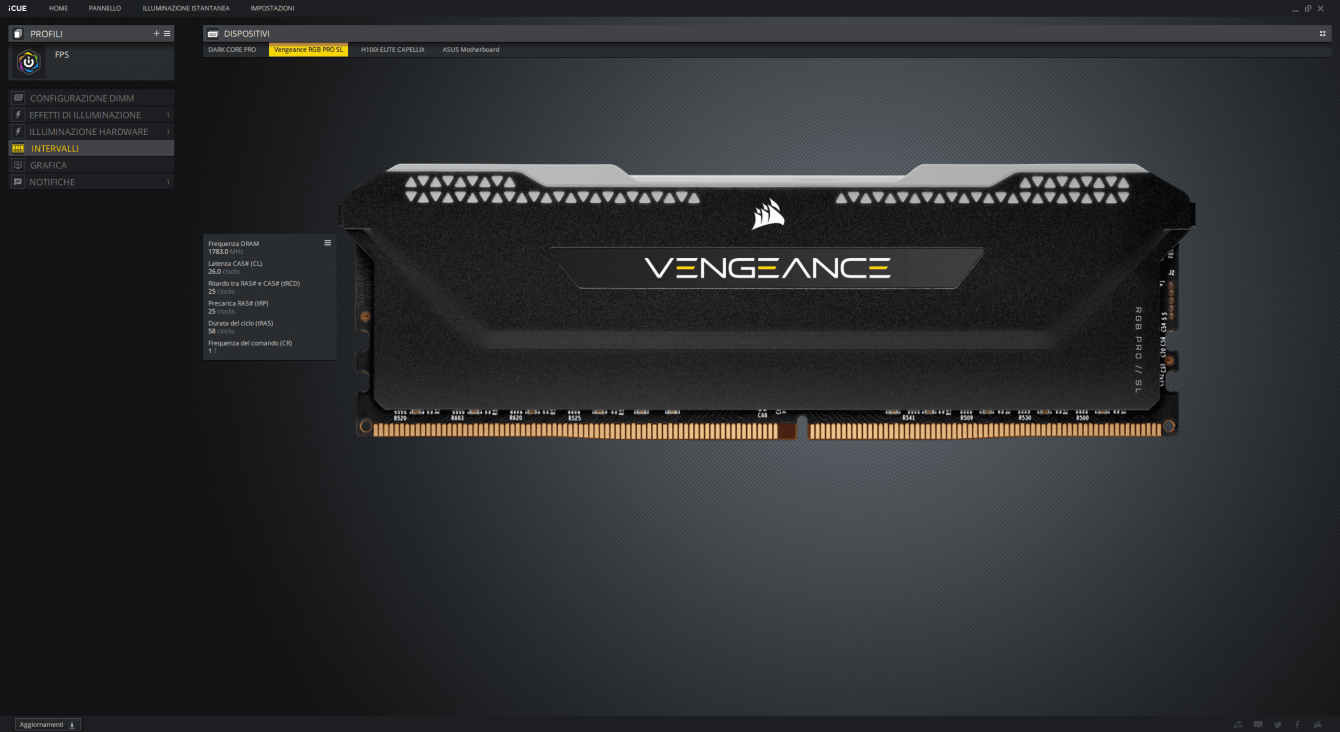Click the 58 clocks value
The image size is (1340, 732).
[x=221, y=331]
